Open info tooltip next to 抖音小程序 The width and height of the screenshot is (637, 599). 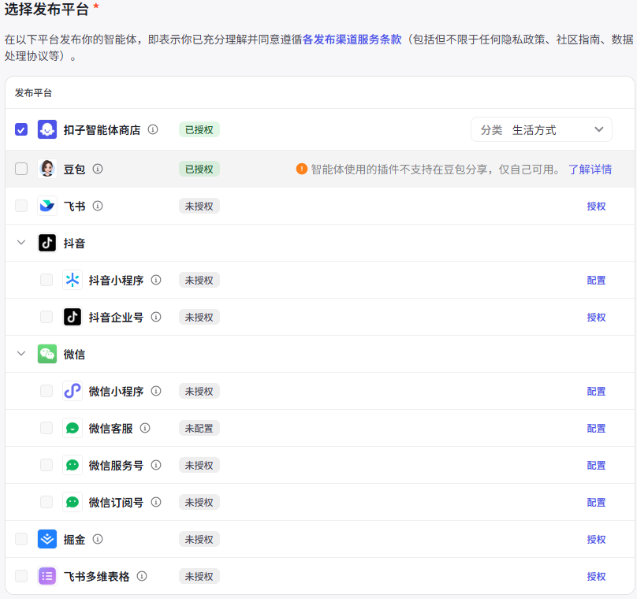pos(156,280)
